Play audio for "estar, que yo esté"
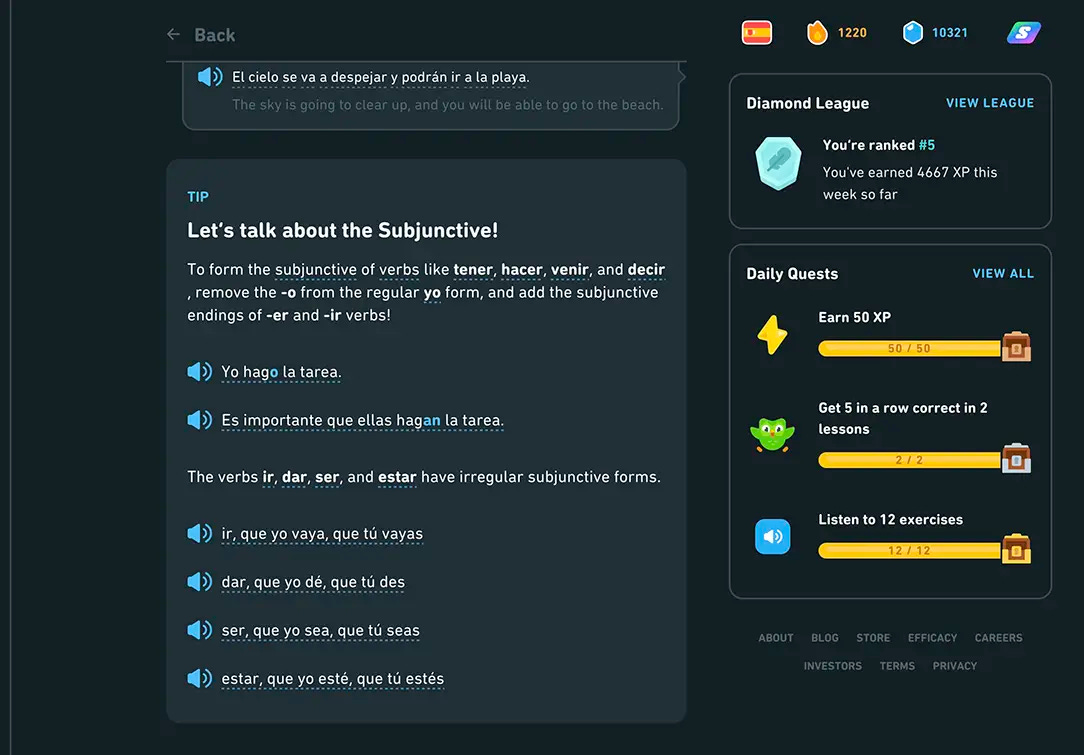Image resolution: width=1084 pixels, height=755 pixels. point(198,678)
